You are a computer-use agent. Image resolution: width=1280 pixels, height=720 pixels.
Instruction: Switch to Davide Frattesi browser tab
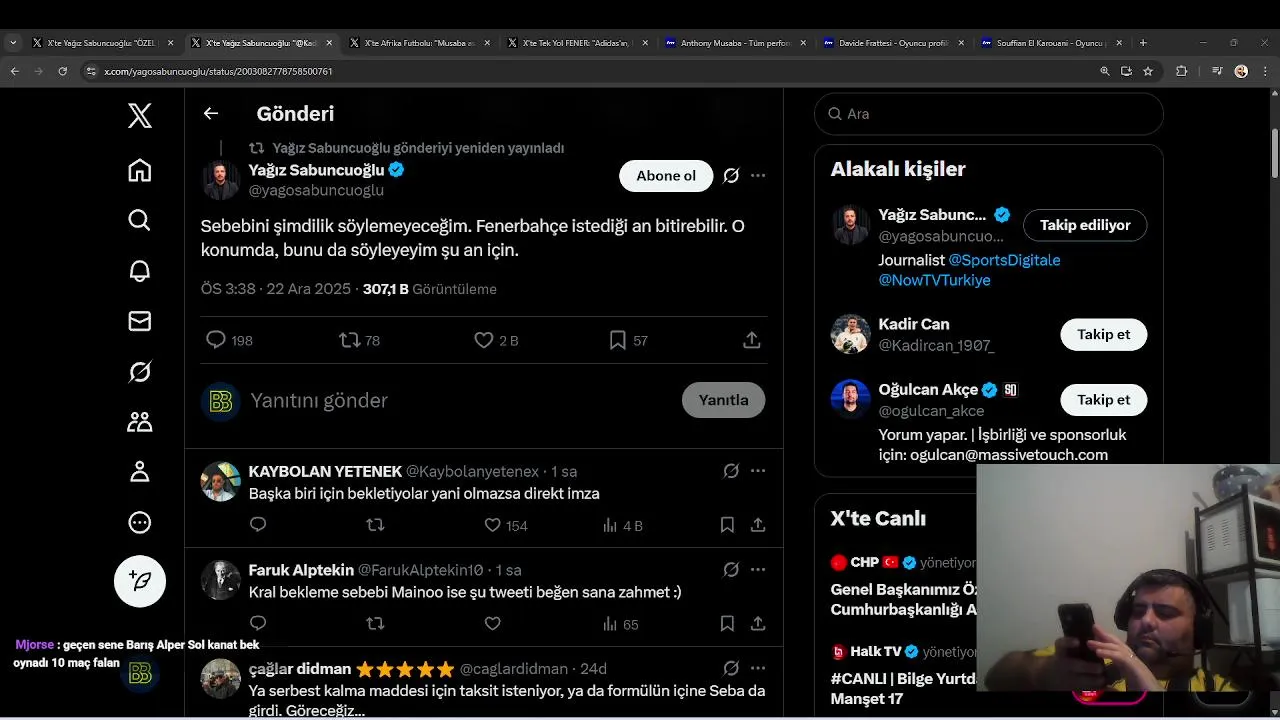(893, 43)
